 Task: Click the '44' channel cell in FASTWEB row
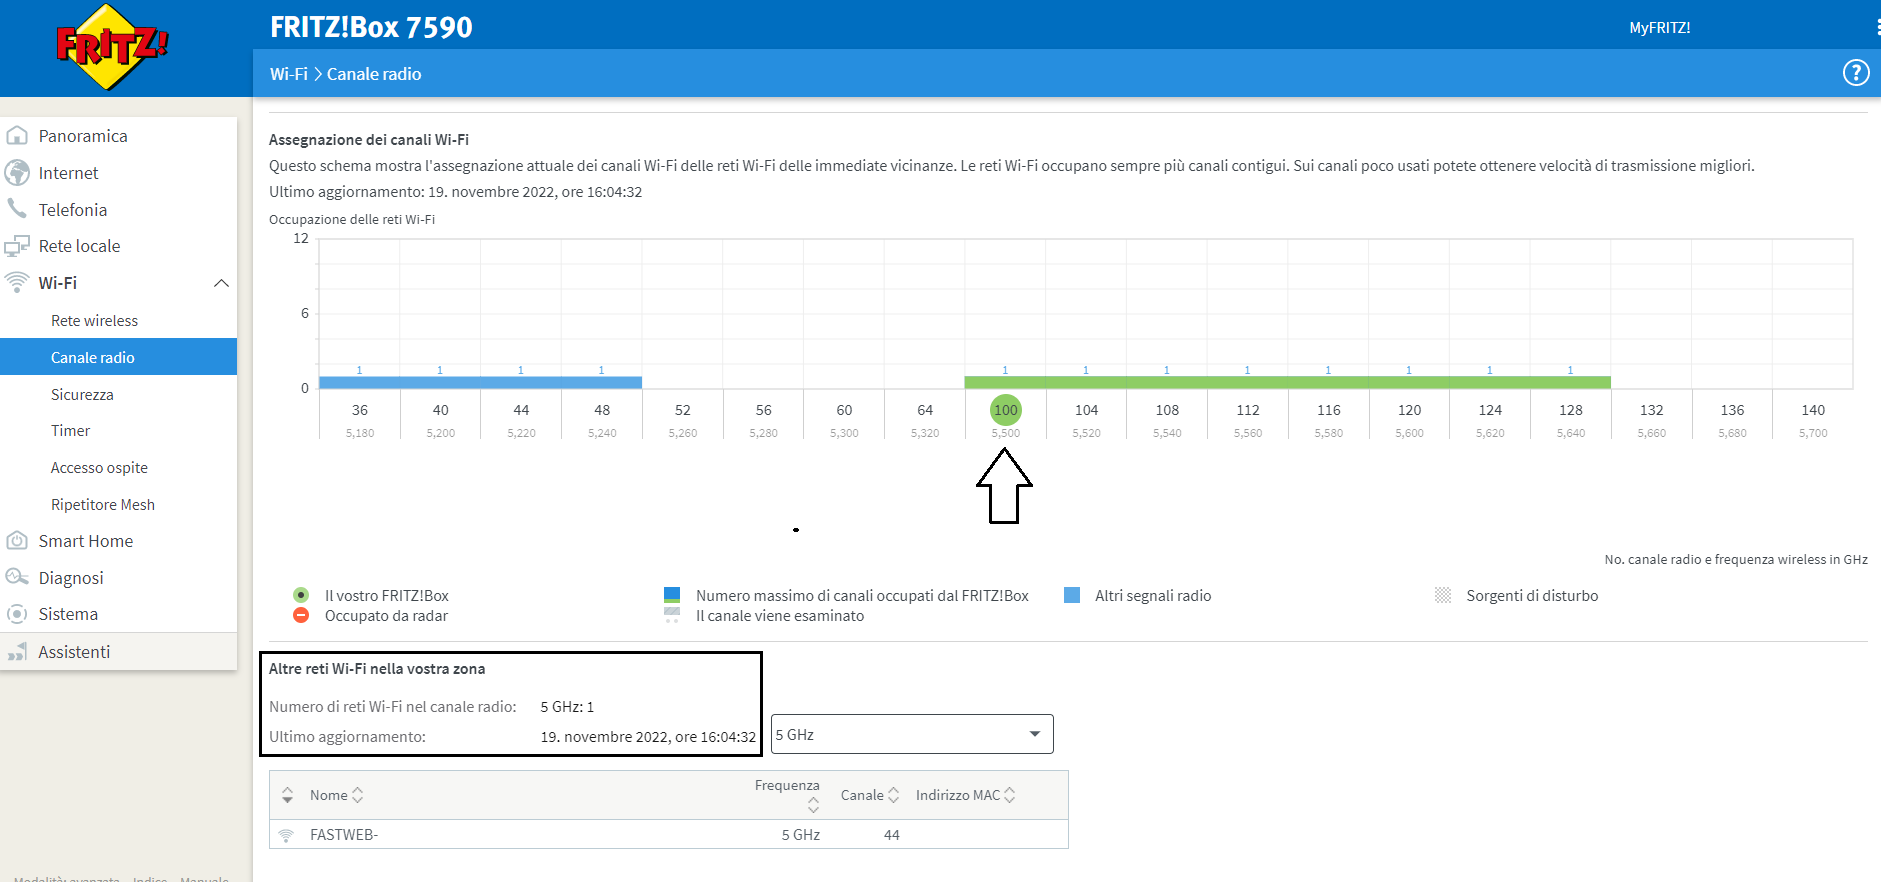892,835
